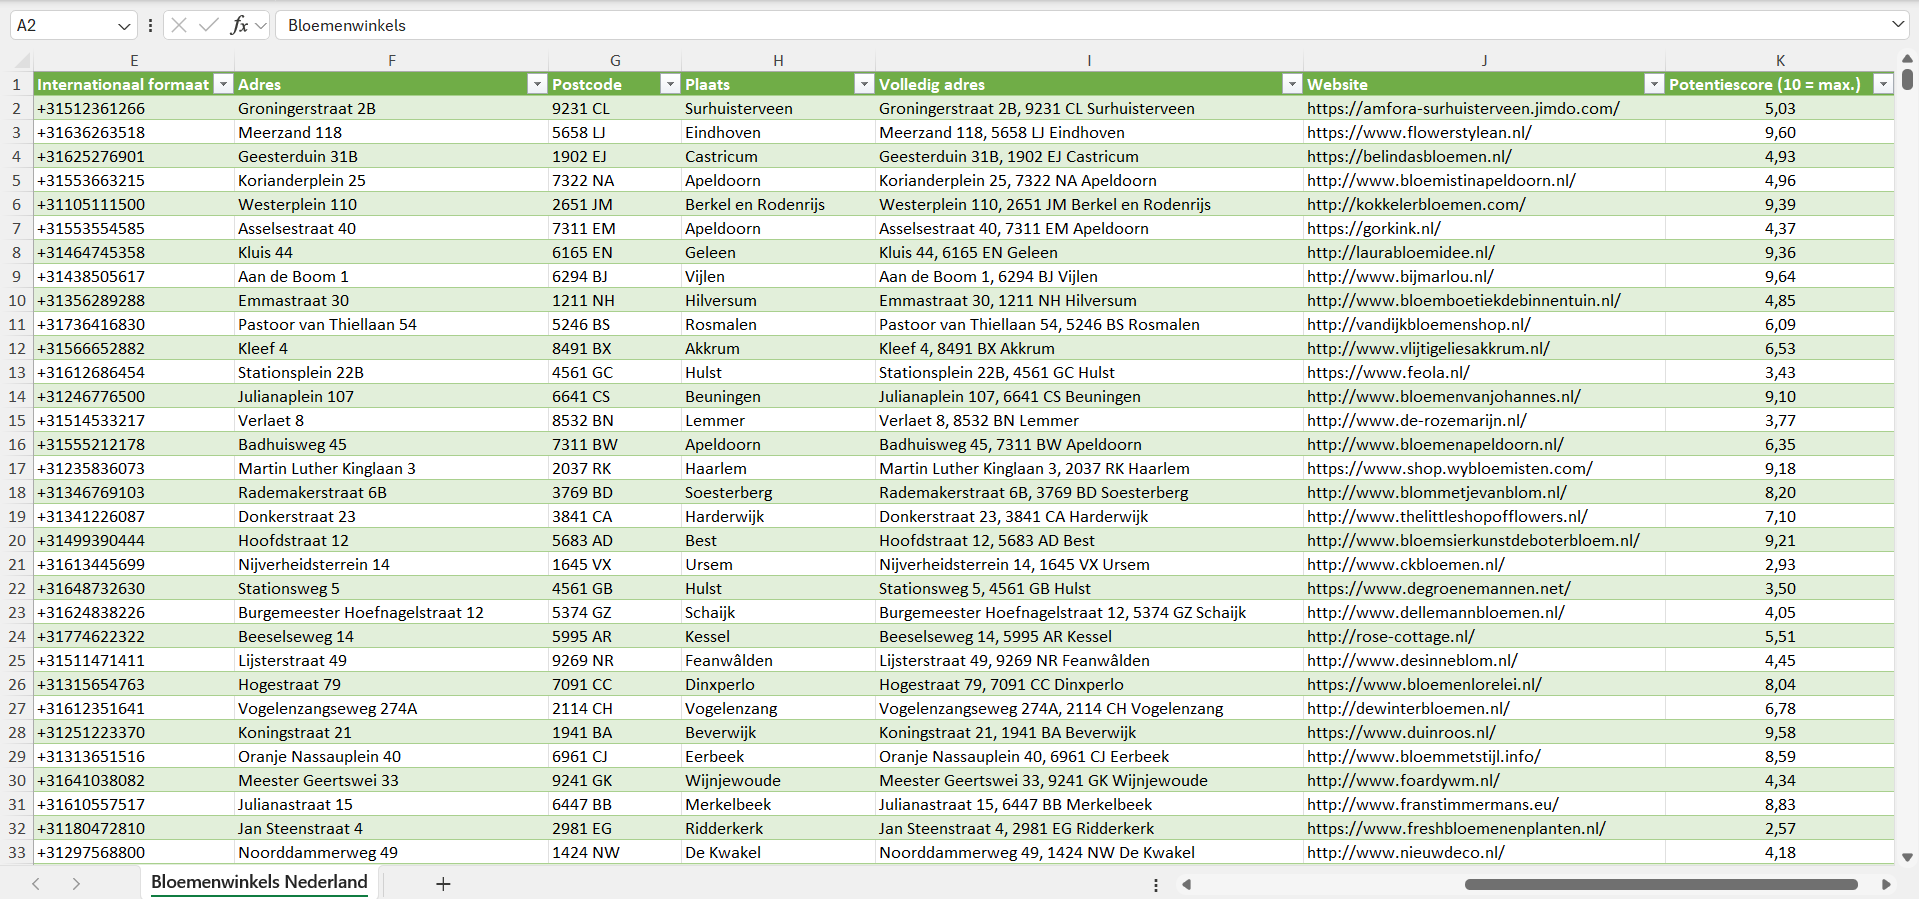The image size is (1919, 899).
Task: Click the Enter checkmark in formula bar
Action: click(x=208, y=25)
